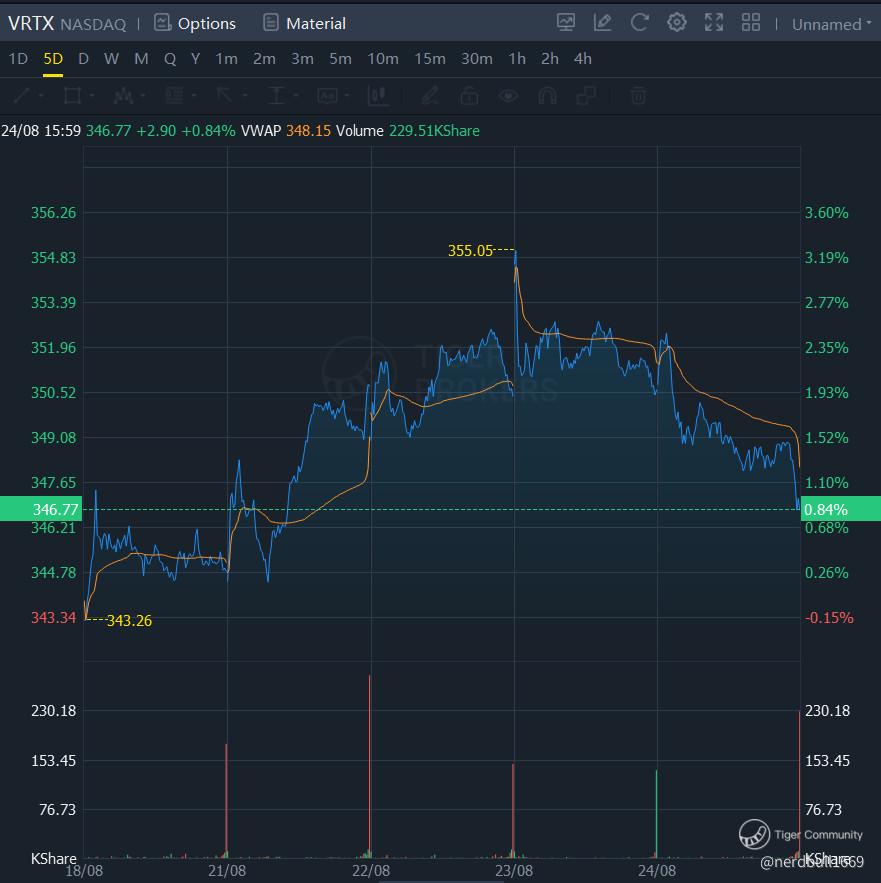Select the line drawing tool
Image resolution: width=881 pixels, height=883 pixels.
coord(21,95)
